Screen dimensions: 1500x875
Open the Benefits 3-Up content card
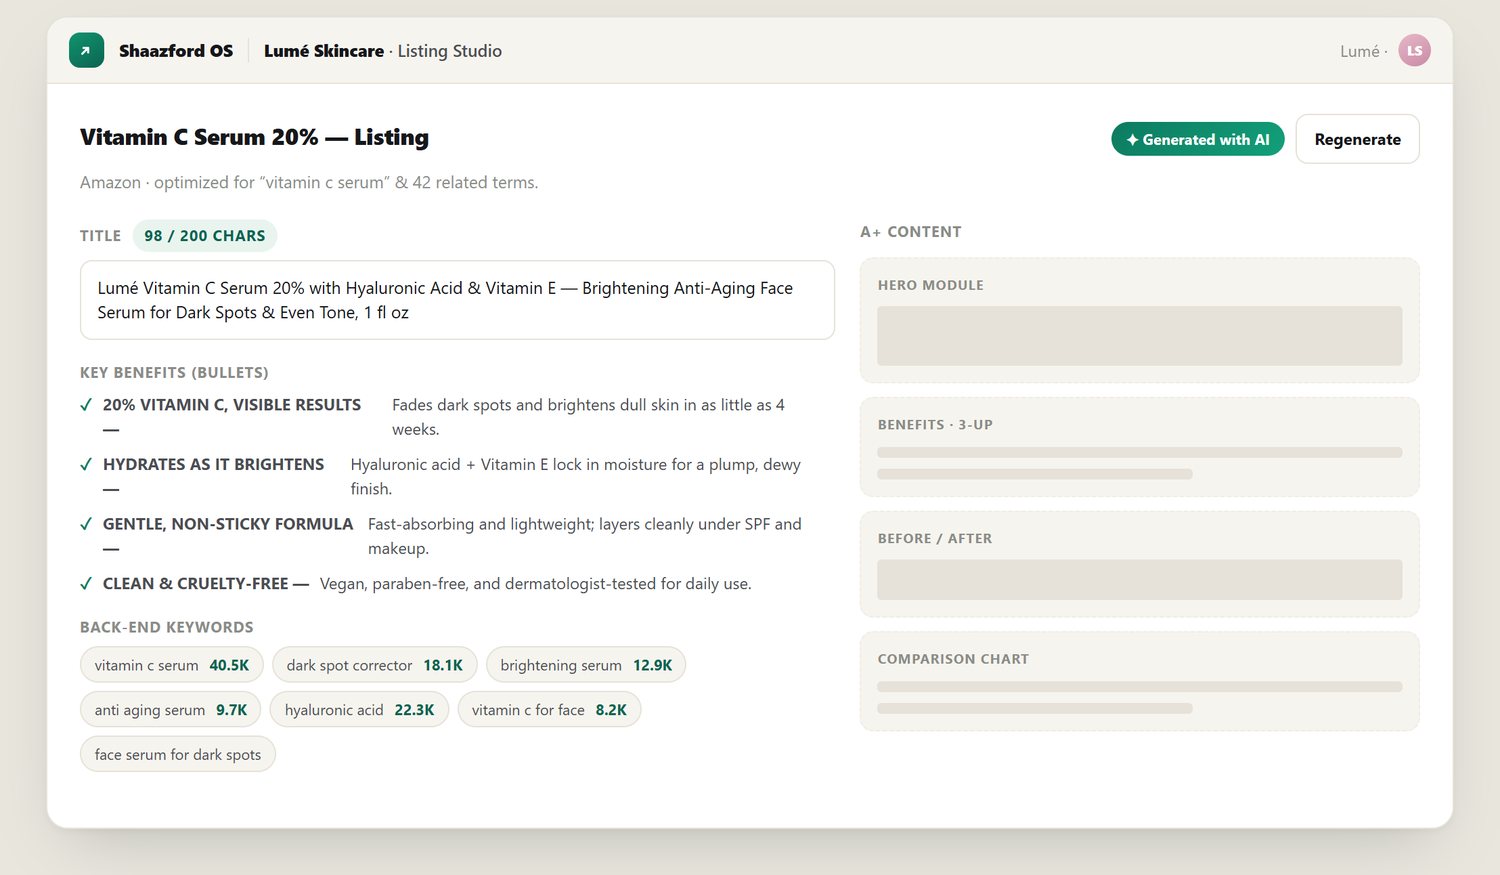pyautogui.click(x=1140, y=447)
